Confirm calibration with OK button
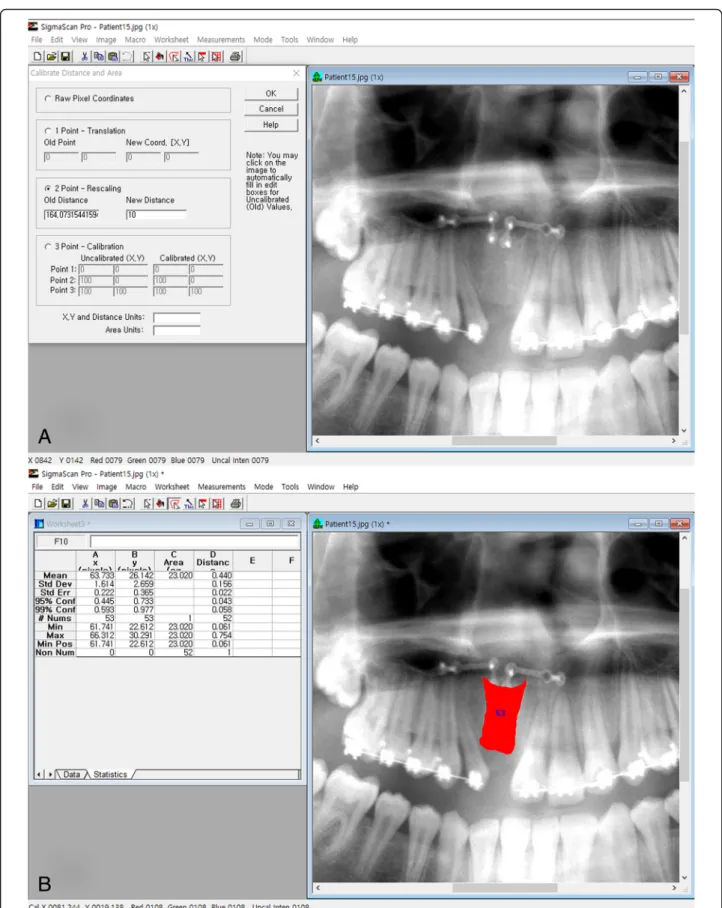 [x=271, y=93]
